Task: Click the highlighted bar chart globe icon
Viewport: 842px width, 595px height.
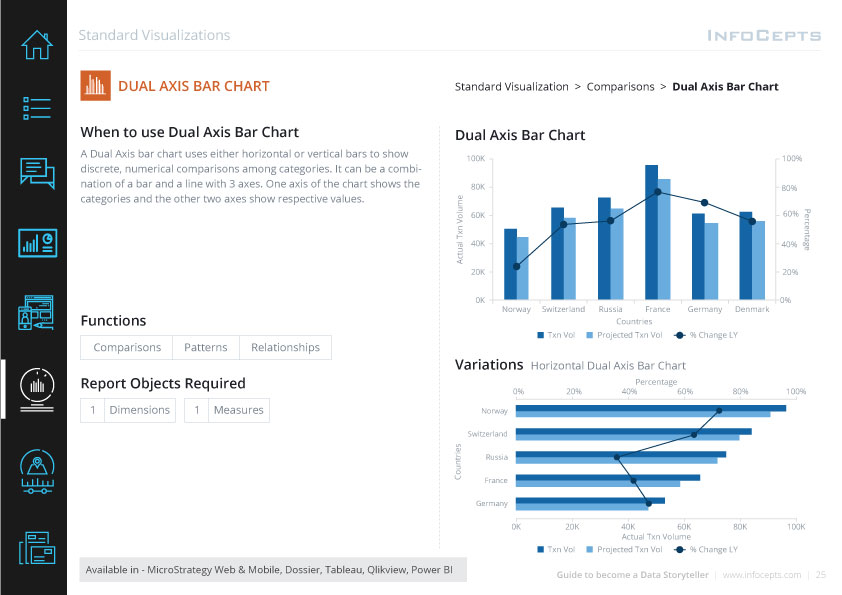Action: (x=37, y=385)
